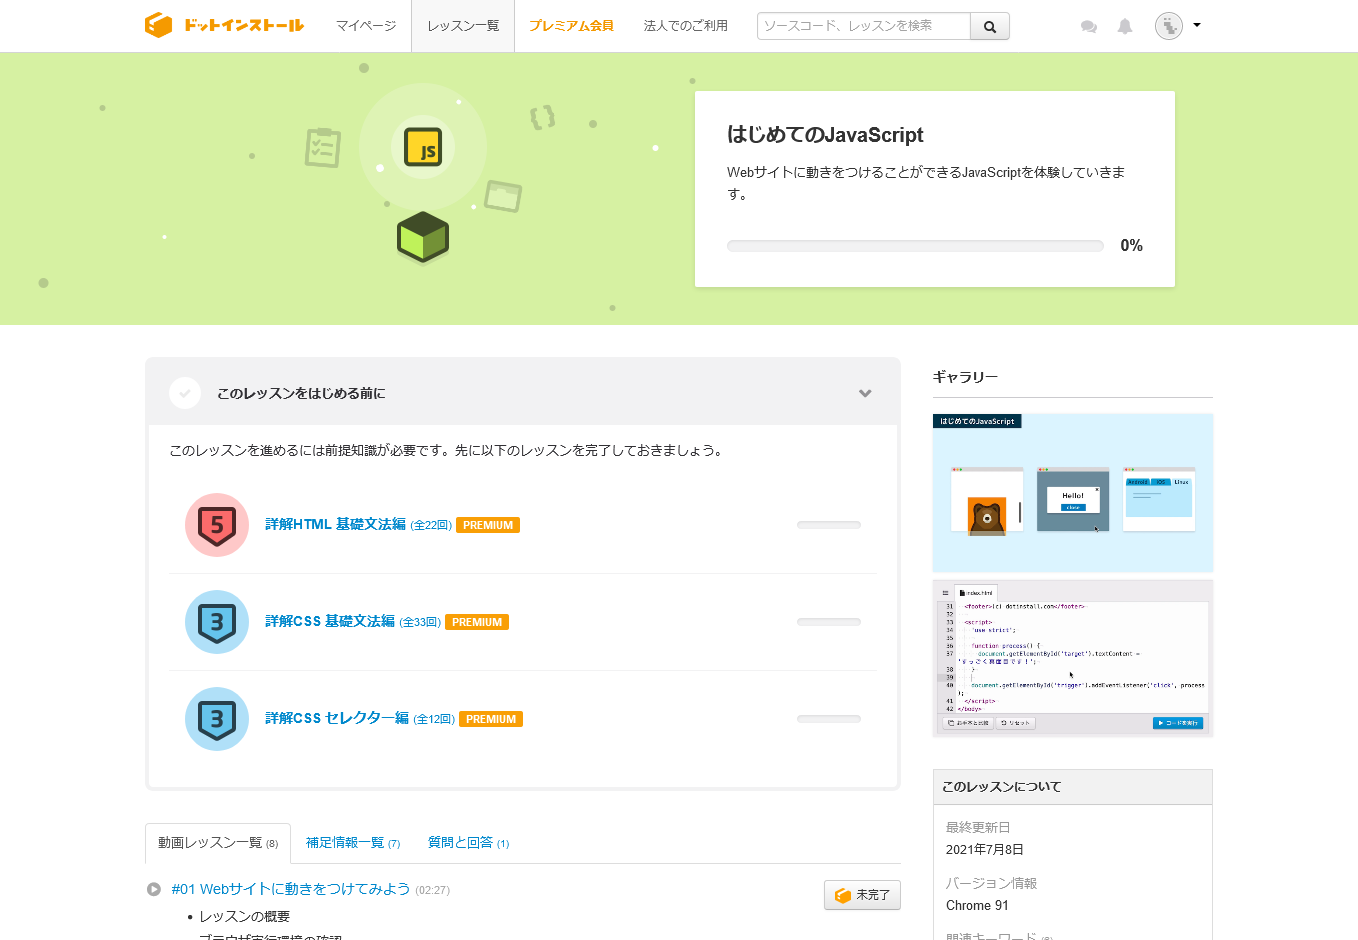Image resolution: width=1358 pixels, height=940 pixels.
Task: Click the CSS3 badge for 基礎文法編
Action: point(217,622)
